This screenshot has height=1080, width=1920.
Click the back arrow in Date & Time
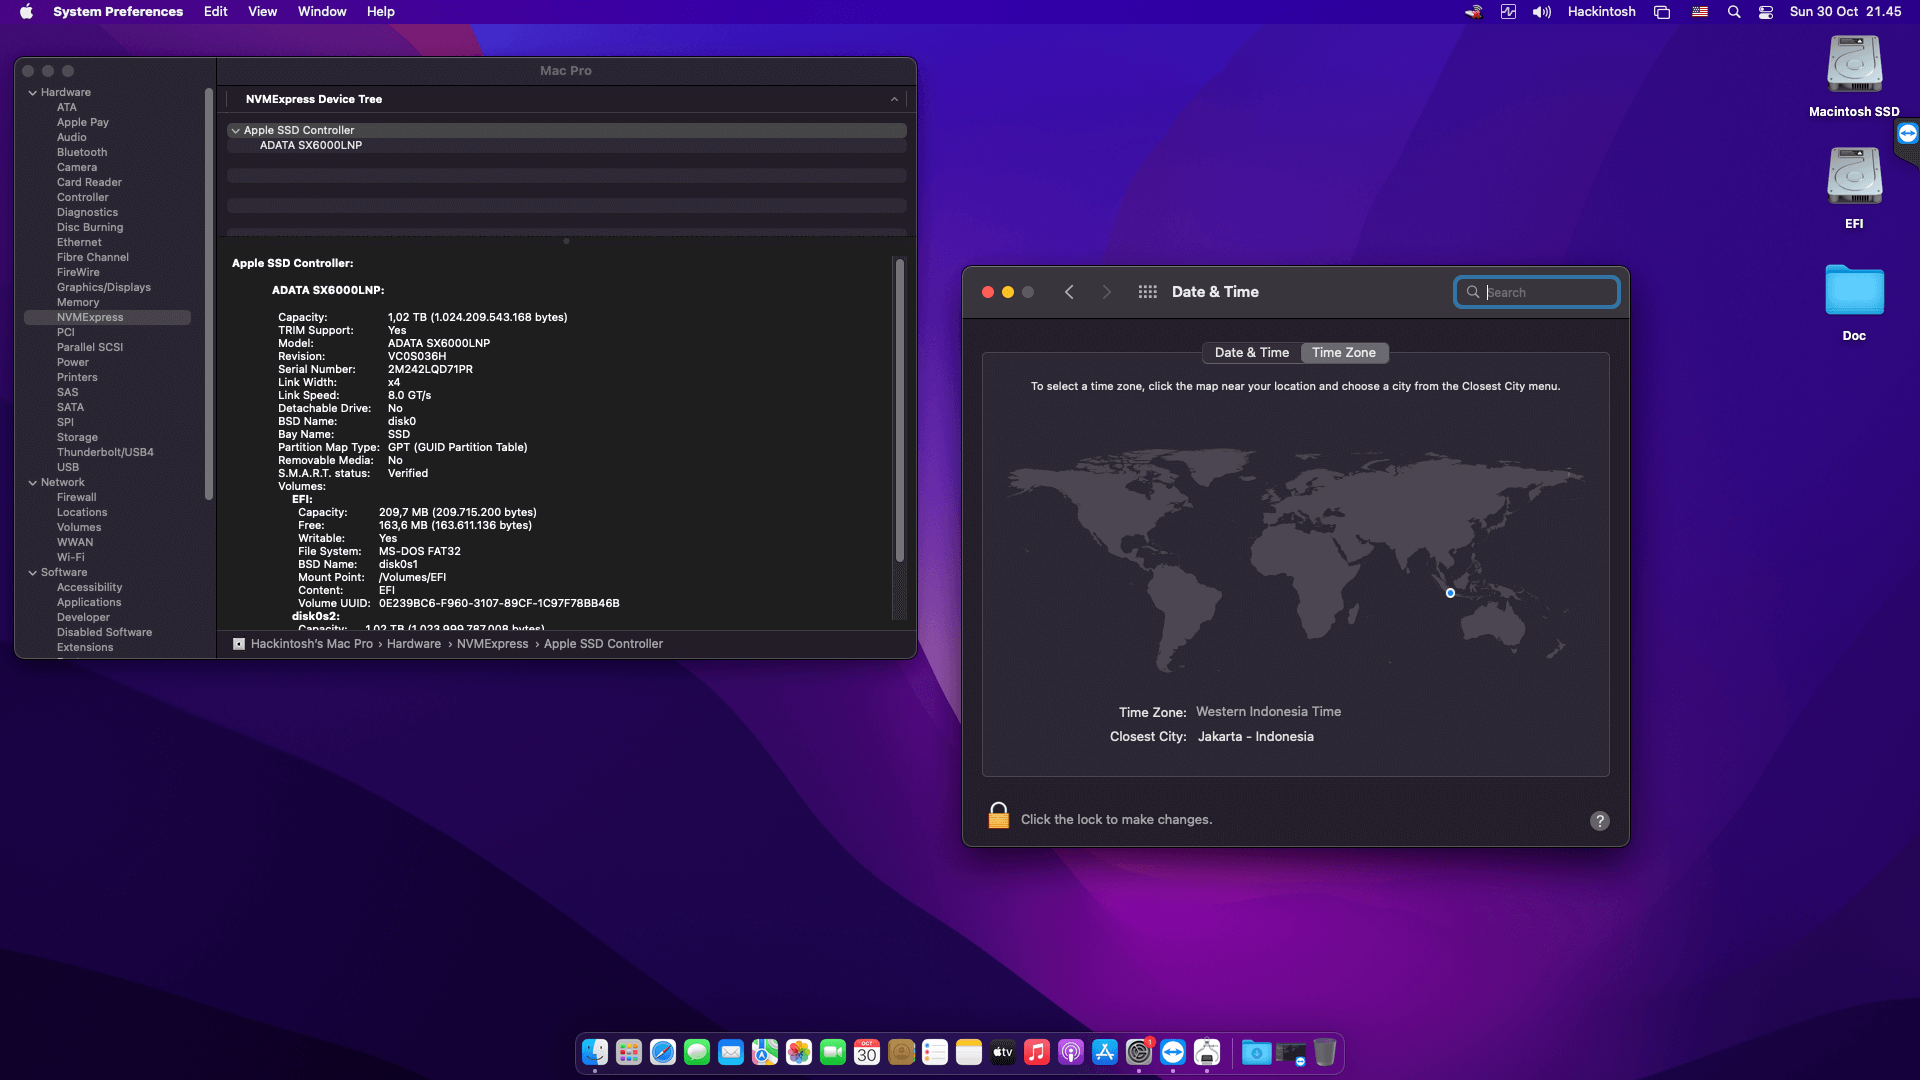(x=1069, y=292)
